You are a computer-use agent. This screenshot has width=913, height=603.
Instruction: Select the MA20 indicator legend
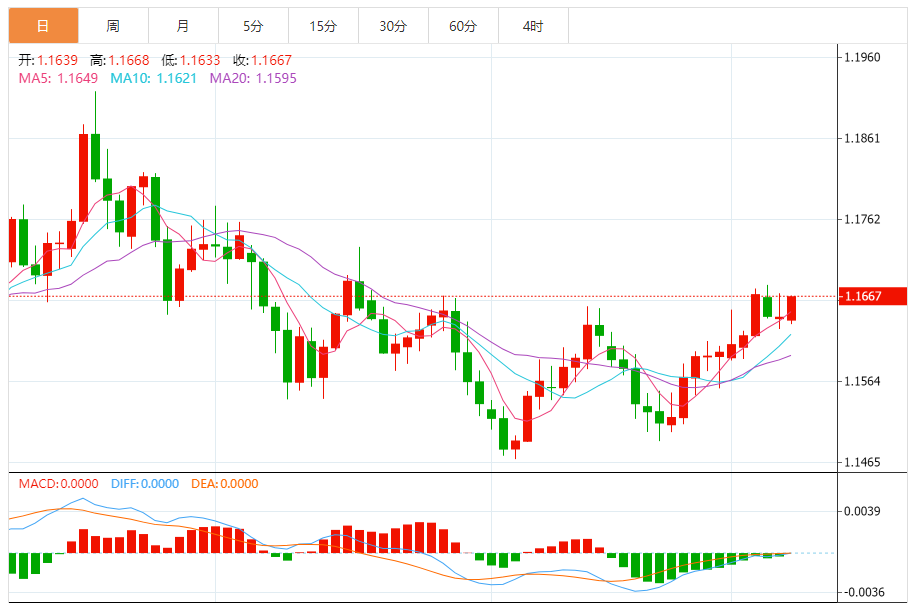pos(253,78)
